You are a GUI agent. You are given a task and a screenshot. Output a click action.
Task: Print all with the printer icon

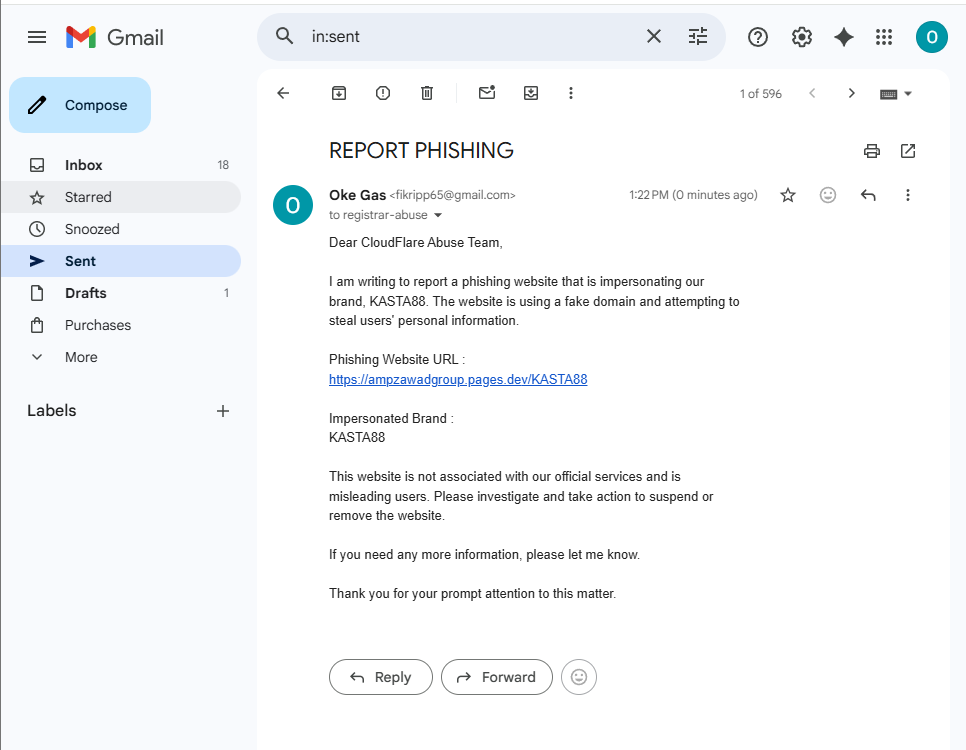click(871, 151)
